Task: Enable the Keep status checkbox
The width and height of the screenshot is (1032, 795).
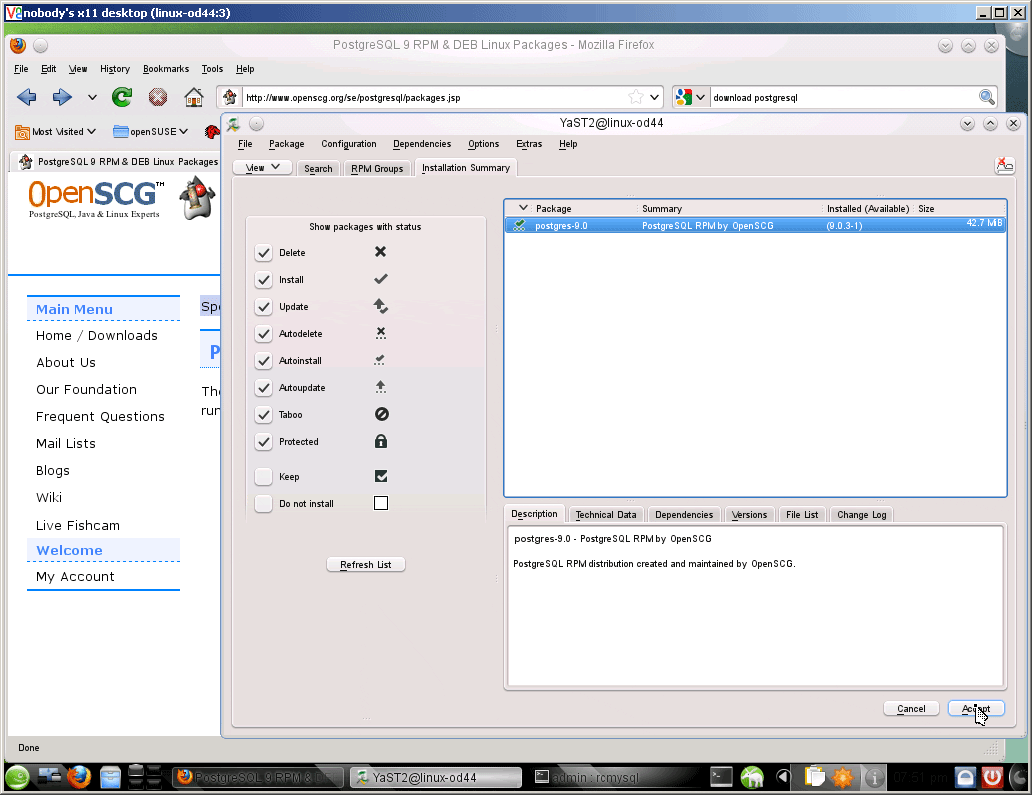Action: click(263, 476)
